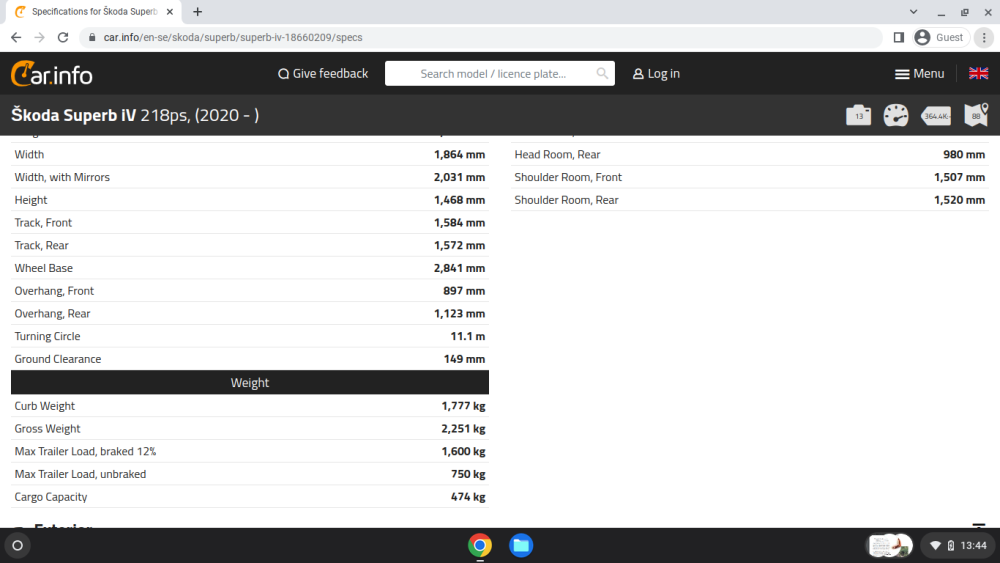
Task: Select the Ground Clearance label
Action: (x=57, y=359)
